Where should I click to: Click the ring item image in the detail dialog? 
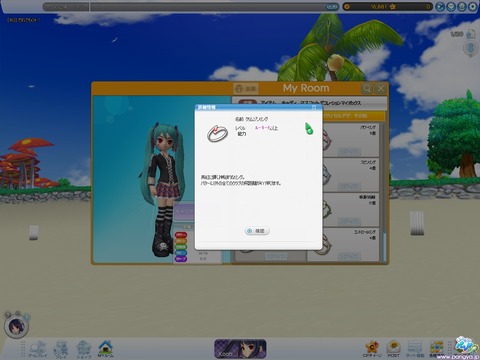[x=217, y=134]
